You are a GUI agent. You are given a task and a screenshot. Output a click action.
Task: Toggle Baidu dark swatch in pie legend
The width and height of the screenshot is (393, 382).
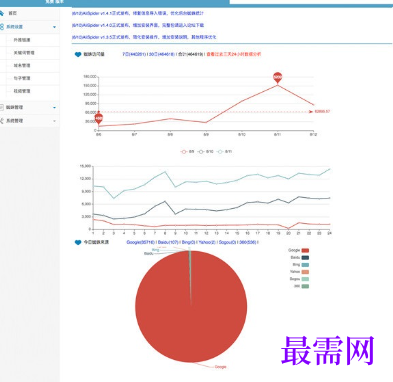pos(305,258)
